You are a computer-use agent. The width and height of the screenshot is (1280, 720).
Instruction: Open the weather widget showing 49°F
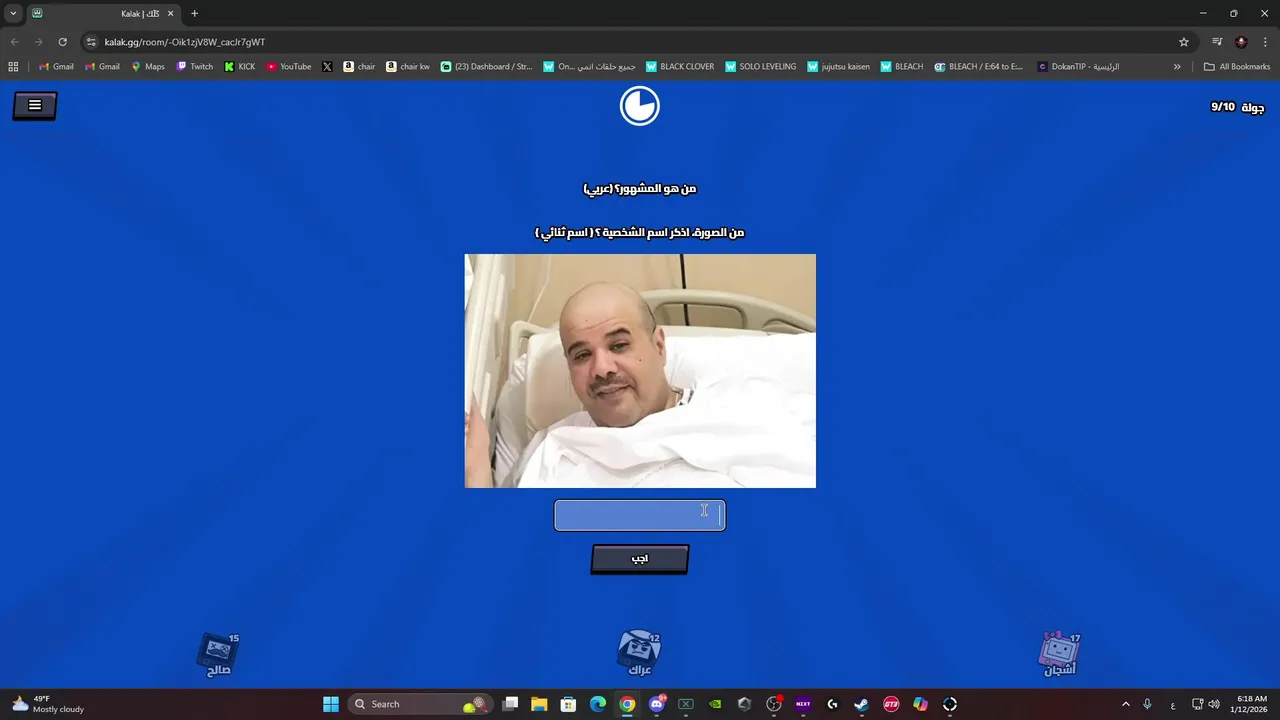click(x=47, y=704)
